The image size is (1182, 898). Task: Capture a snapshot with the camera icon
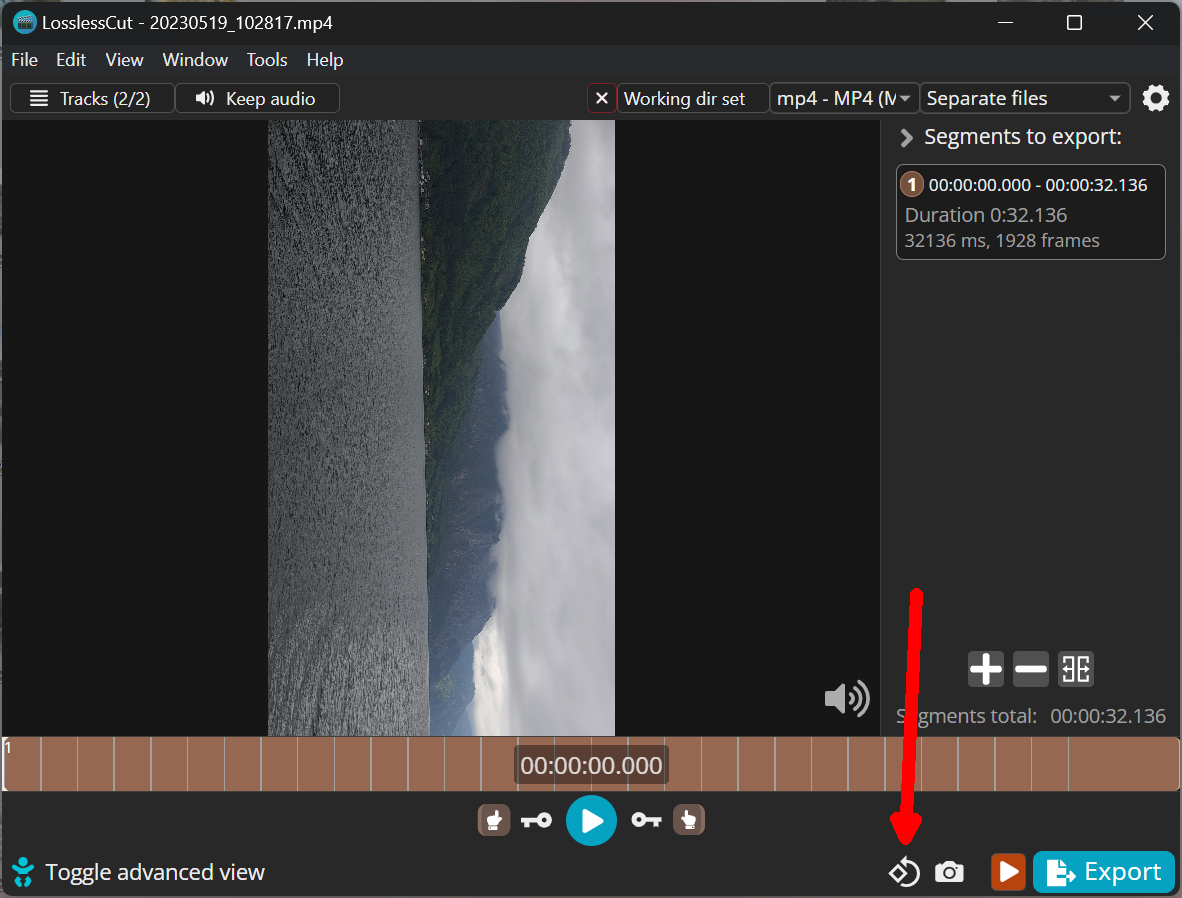click(x=949, y=872)
